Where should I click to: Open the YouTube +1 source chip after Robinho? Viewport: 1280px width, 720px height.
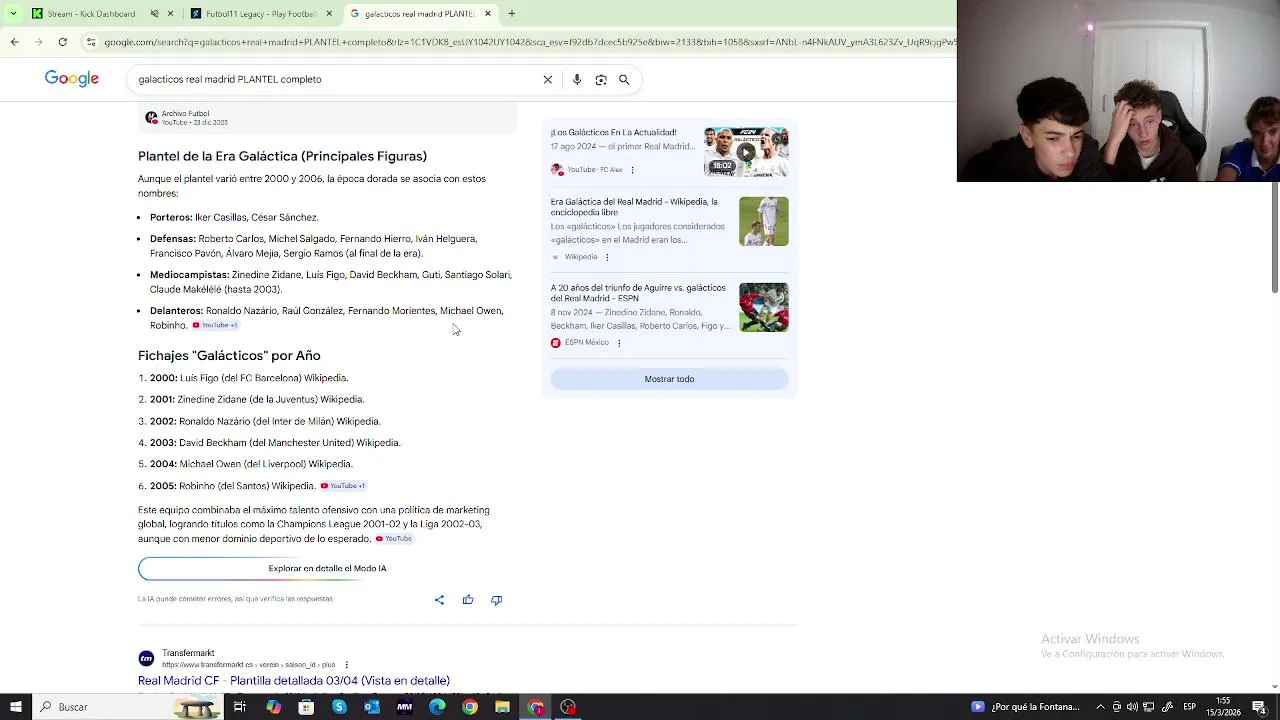343,486
